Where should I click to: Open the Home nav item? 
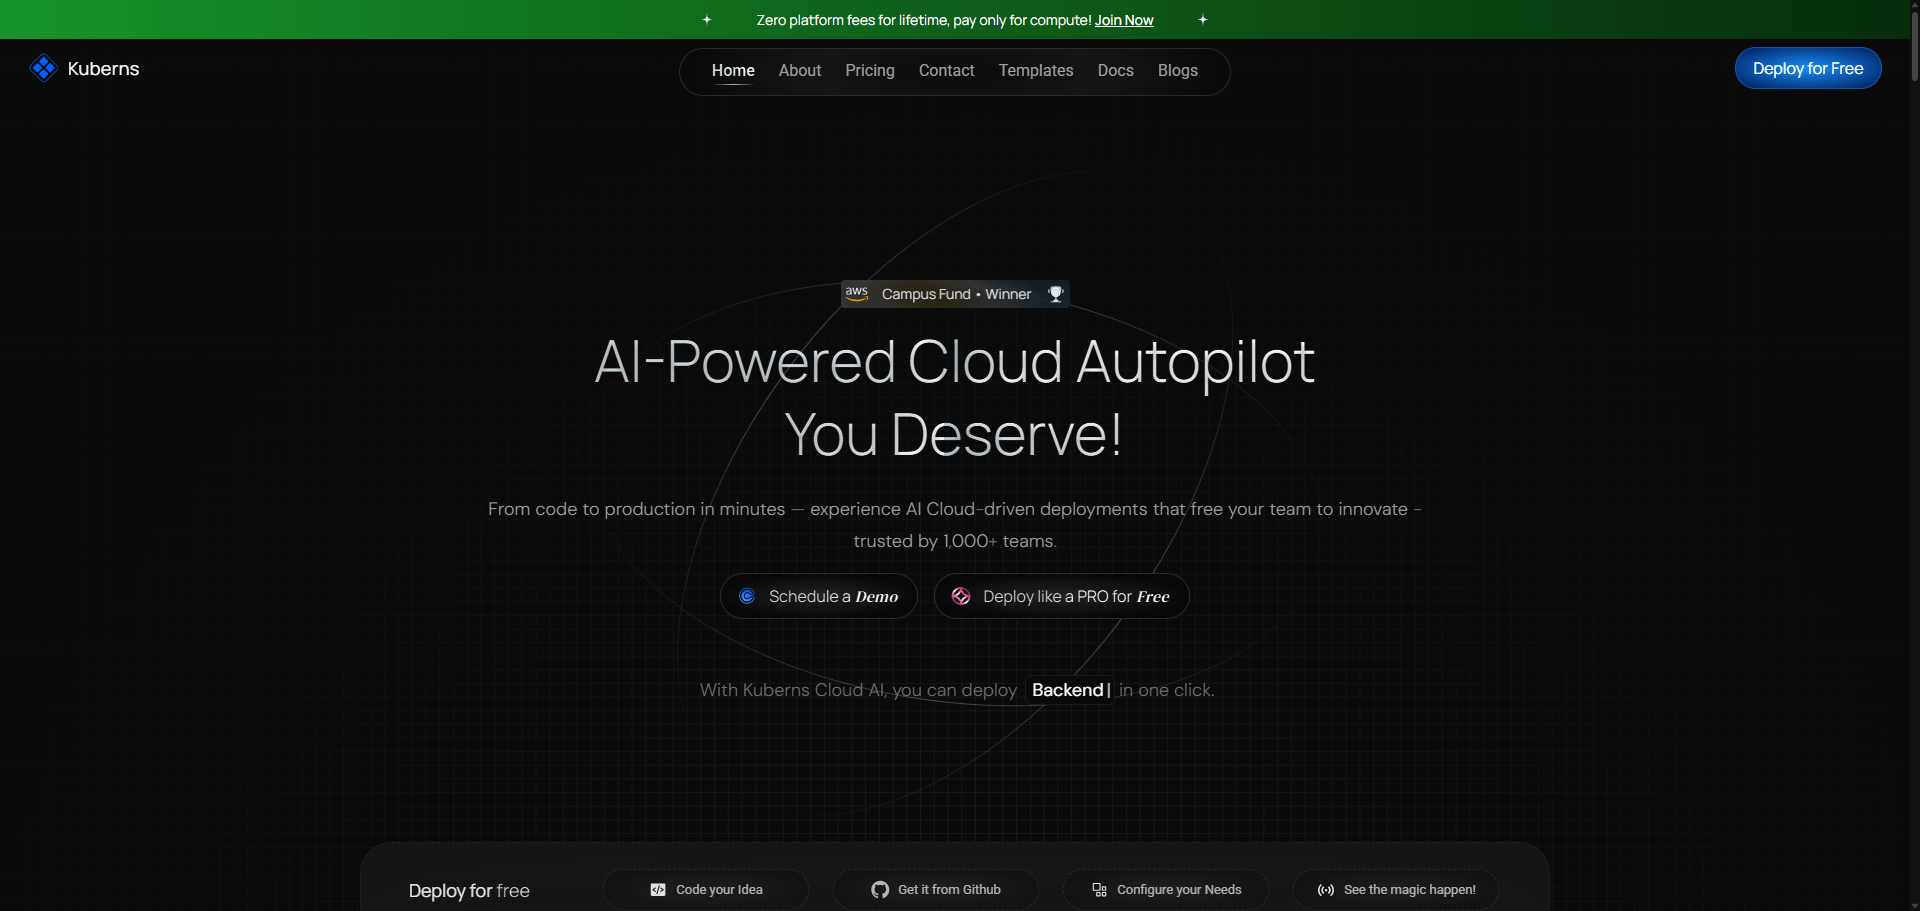tap(733, 70)
